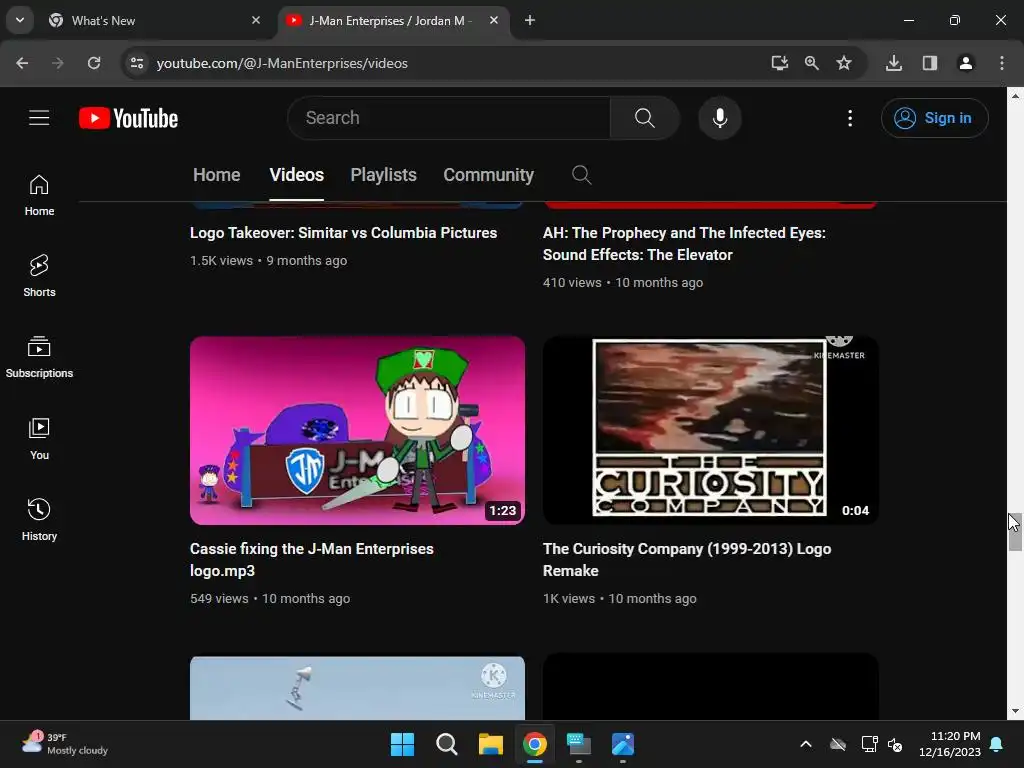Open the weather widget showing 39°F
Viewport: 1024px width, 768px height.
click(x=64, y=744)
